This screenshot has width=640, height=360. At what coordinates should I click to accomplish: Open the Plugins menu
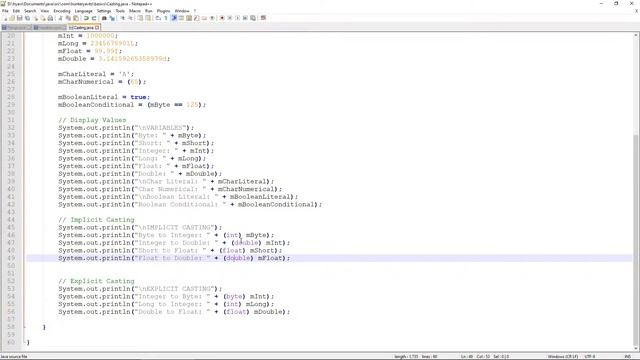(163, 11)
